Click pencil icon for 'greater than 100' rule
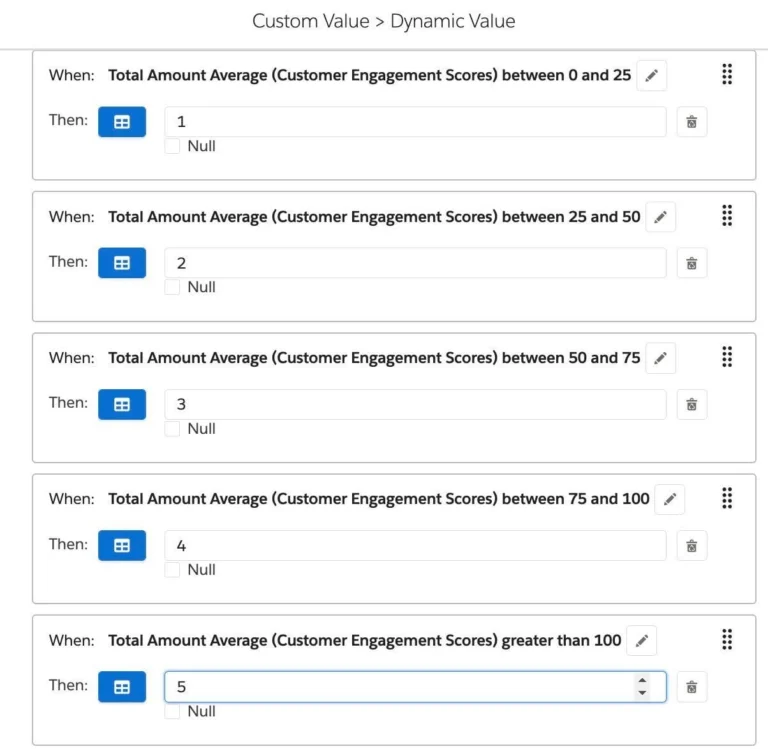This screenshot has height=749, width=768. click(642, 641)
